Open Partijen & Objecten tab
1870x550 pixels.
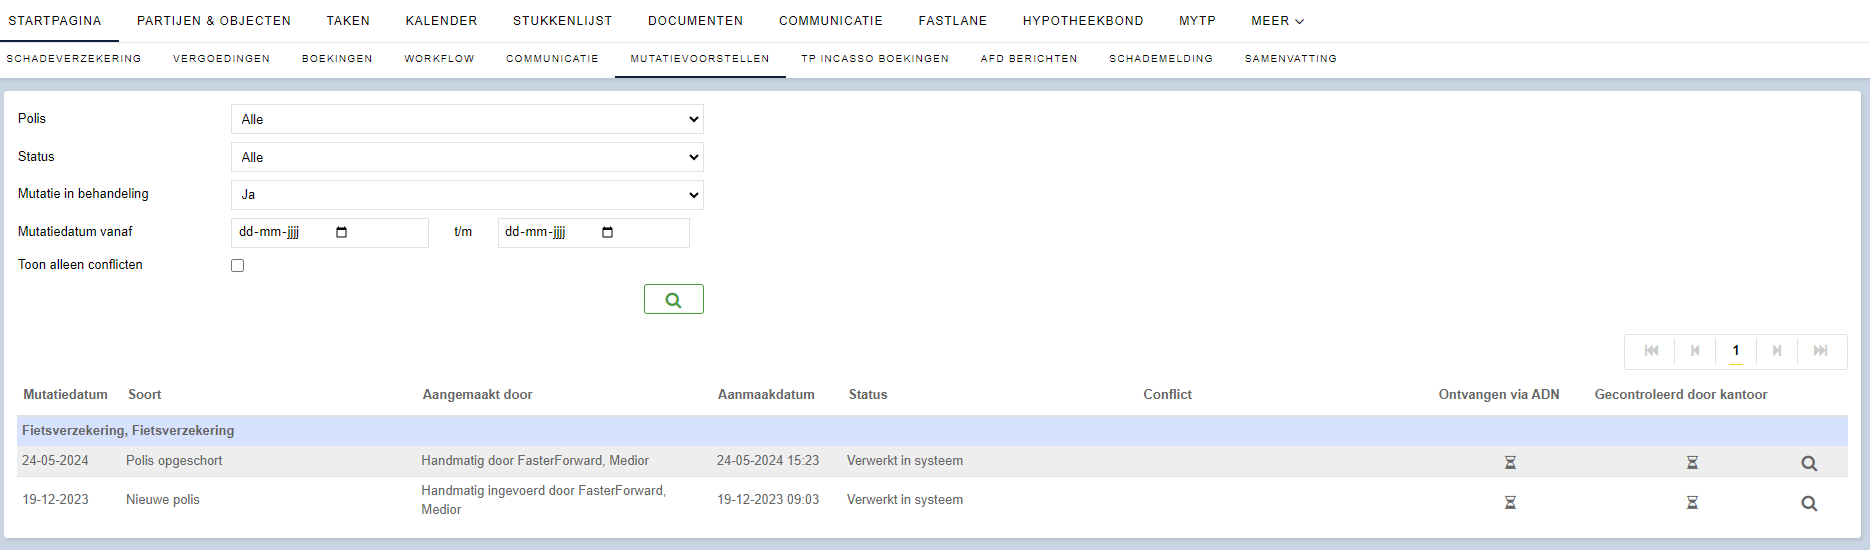click(214, 21)
